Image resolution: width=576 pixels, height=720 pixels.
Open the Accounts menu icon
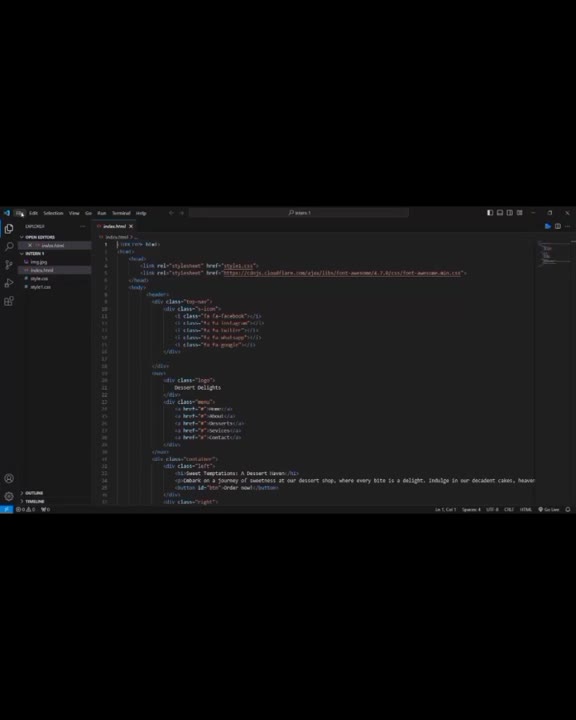point(9,478)
